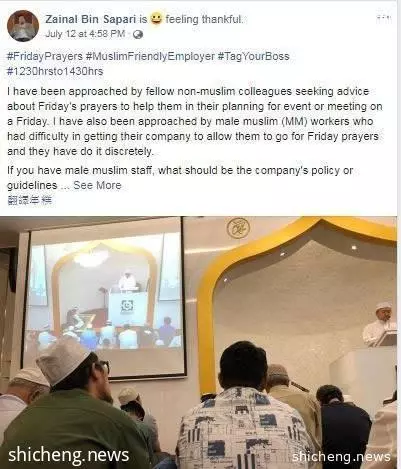
Task: Expand the post with See More
Action: [x=97, y=185]
